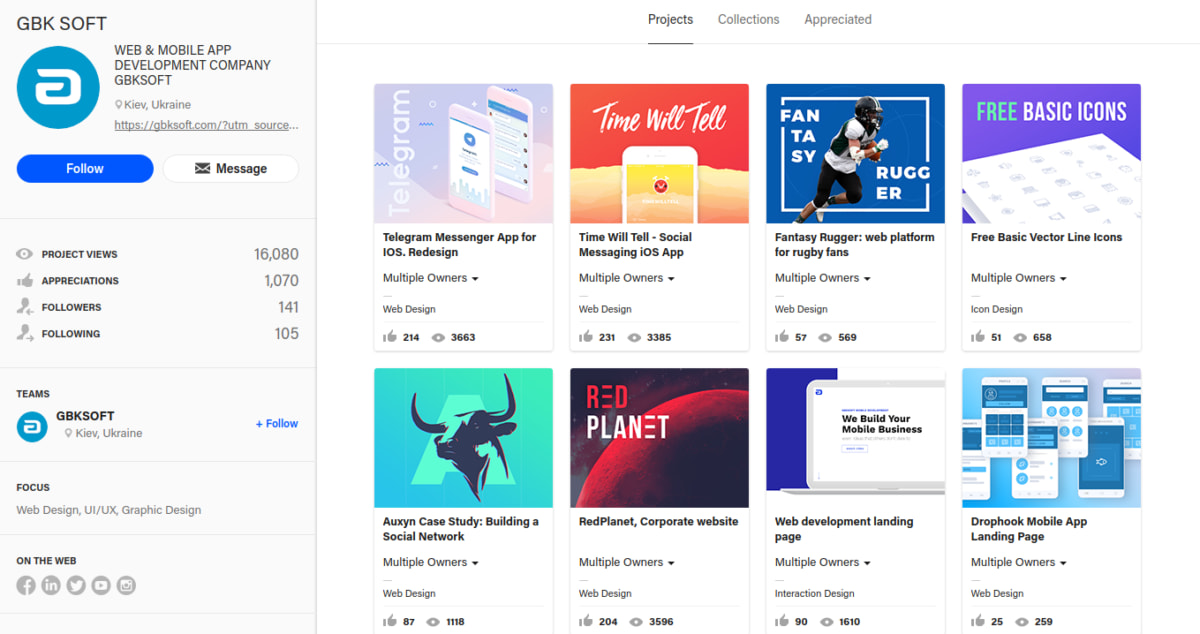Open We Build Your Mobile Business thumbnail
The width and height of the screenshot is (1200, 634).
coord(855,437)
